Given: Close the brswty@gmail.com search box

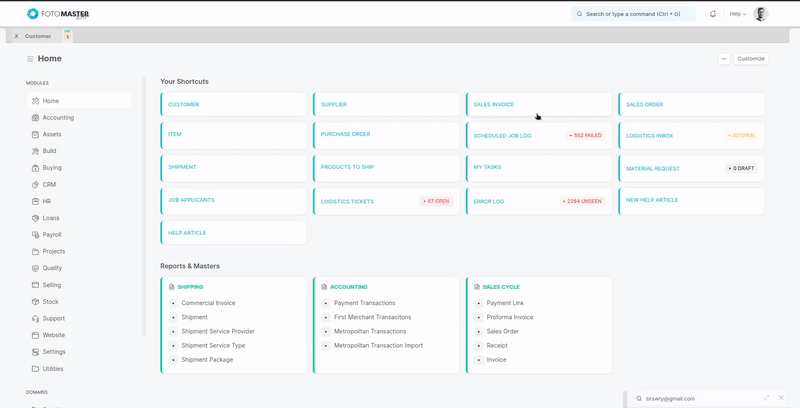Looking at the screenshot, I should [781, 398].
